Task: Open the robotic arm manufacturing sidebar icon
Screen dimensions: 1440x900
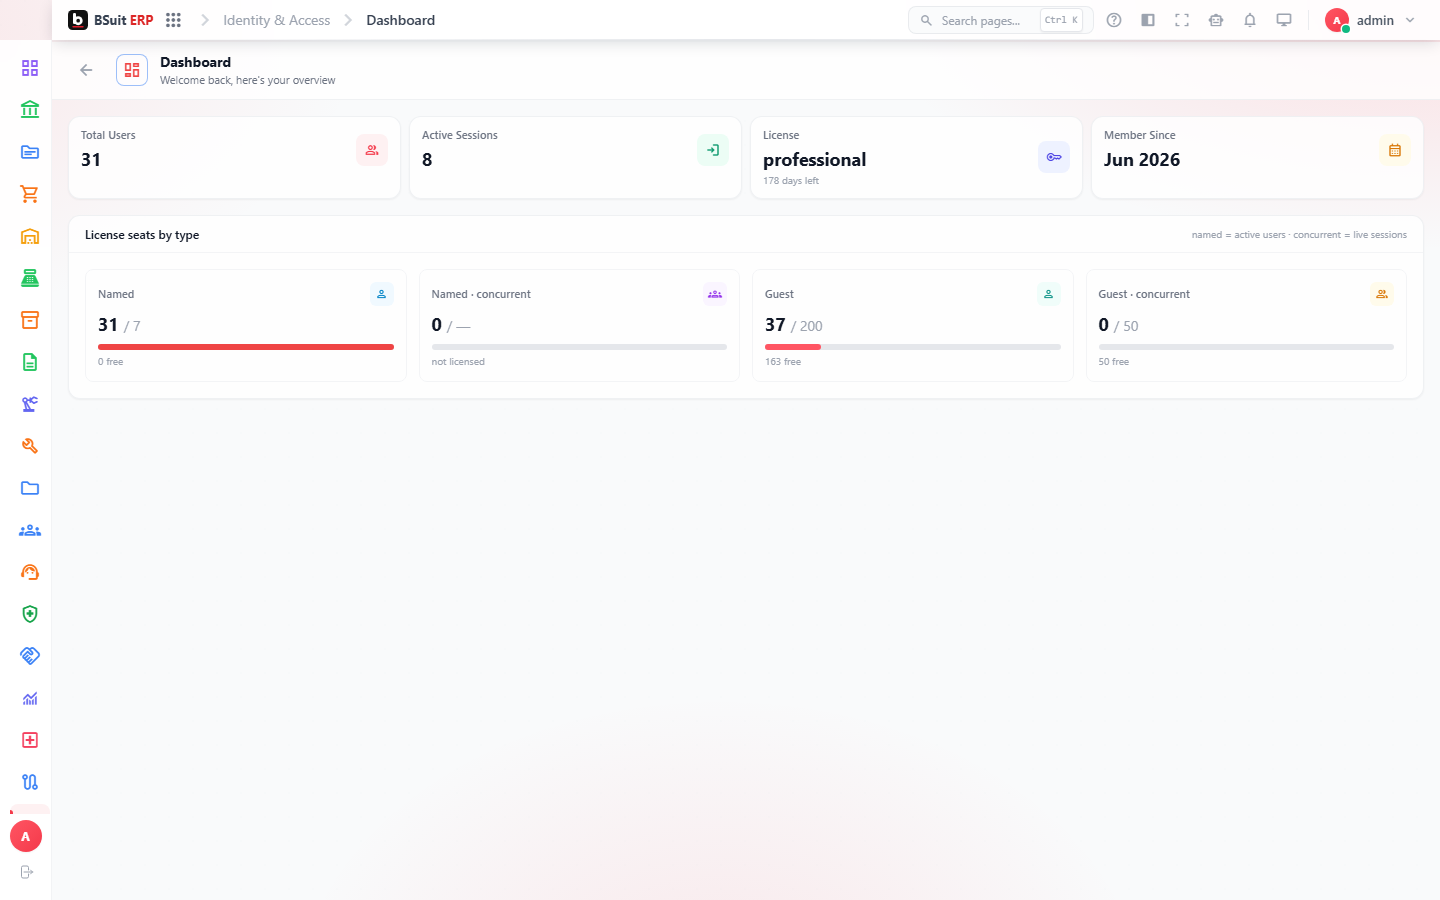Action: click(30, 404)
